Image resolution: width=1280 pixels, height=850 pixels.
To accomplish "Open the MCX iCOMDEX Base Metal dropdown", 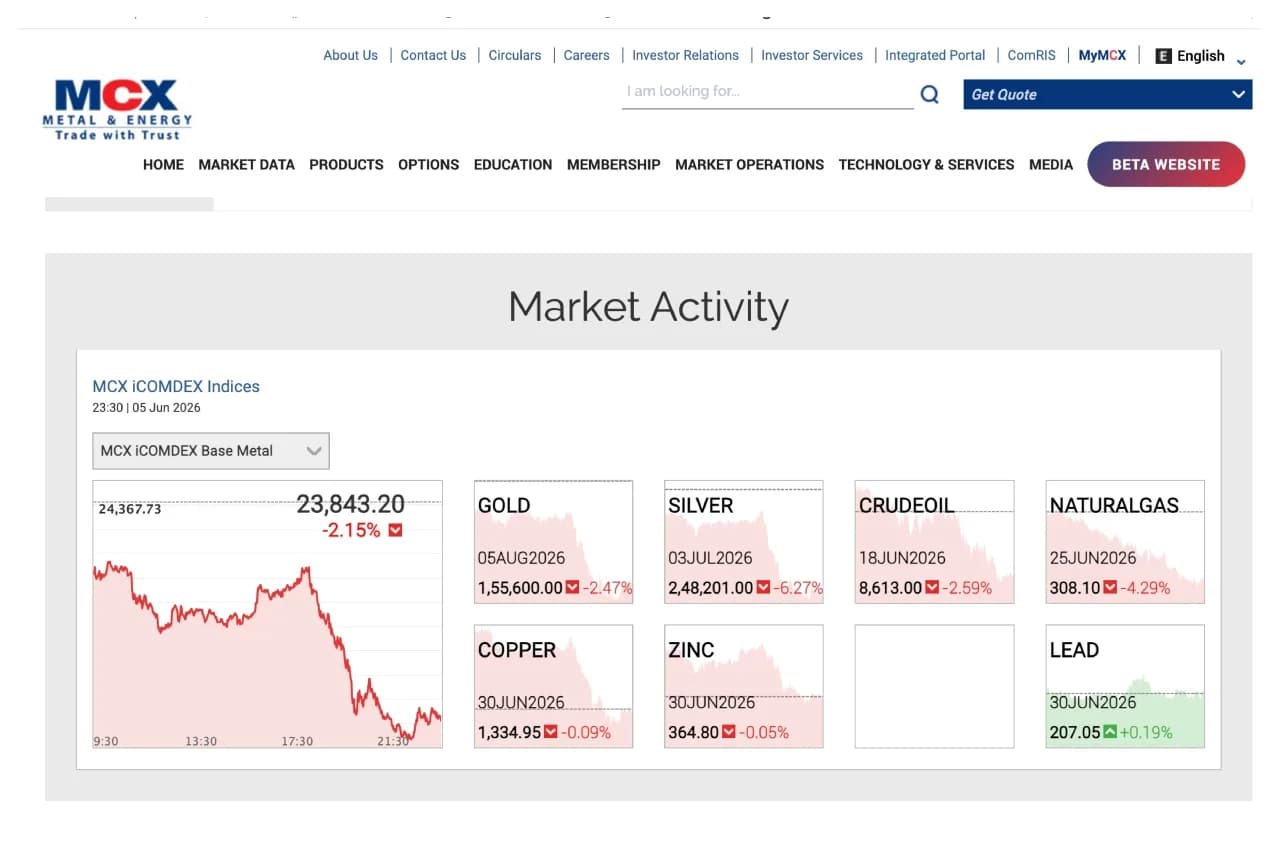I will 211,451.
